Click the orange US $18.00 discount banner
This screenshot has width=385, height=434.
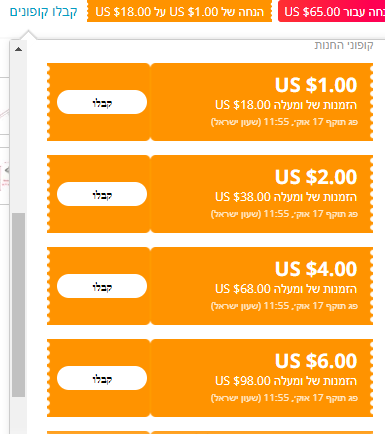click(179, 12)
